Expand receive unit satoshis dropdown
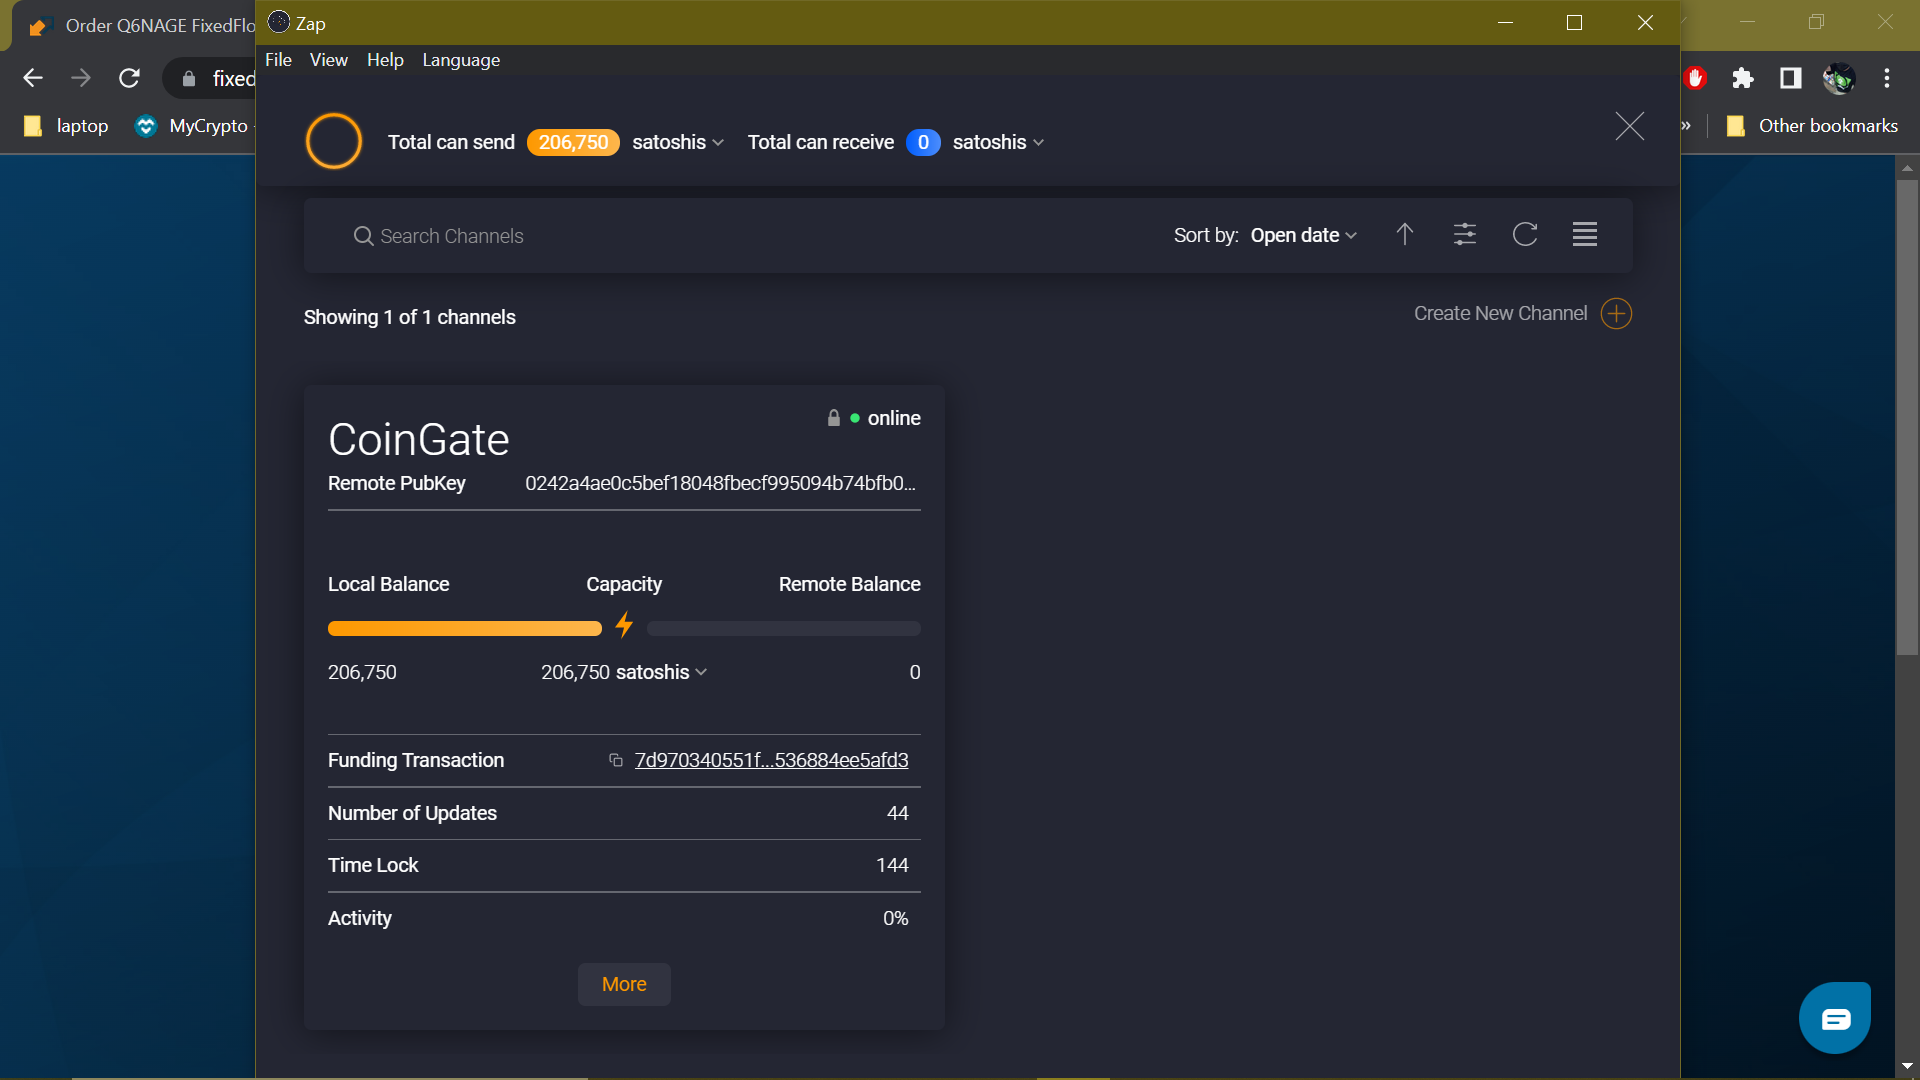The height and width of the screenshot is (1080, 1920). [x=998, y=142]
